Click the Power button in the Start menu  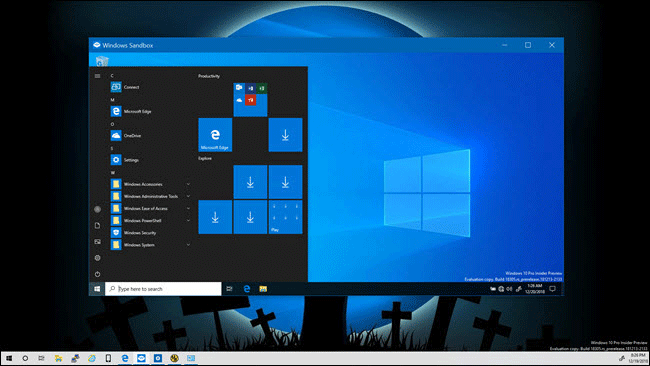97,274
